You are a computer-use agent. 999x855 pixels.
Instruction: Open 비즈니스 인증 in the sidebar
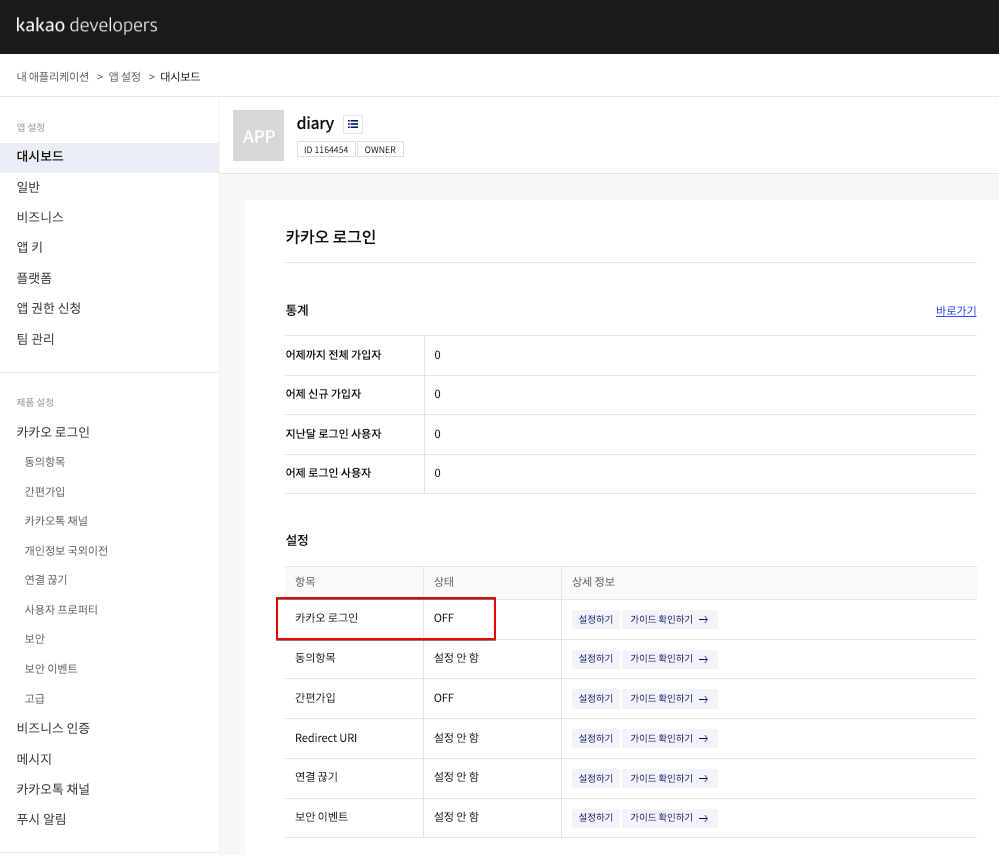tap(53, 728)
